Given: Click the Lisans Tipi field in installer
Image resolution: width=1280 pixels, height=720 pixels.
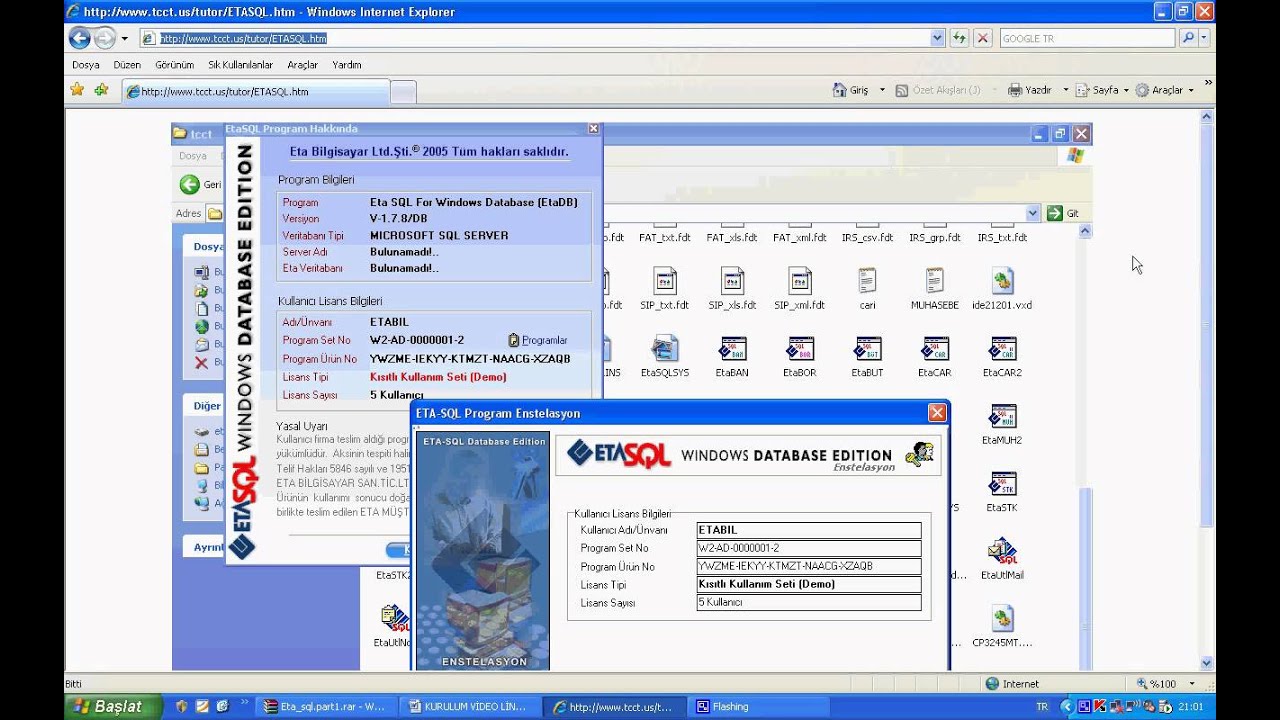Looking at the screenshot, I should pos(808,584).
